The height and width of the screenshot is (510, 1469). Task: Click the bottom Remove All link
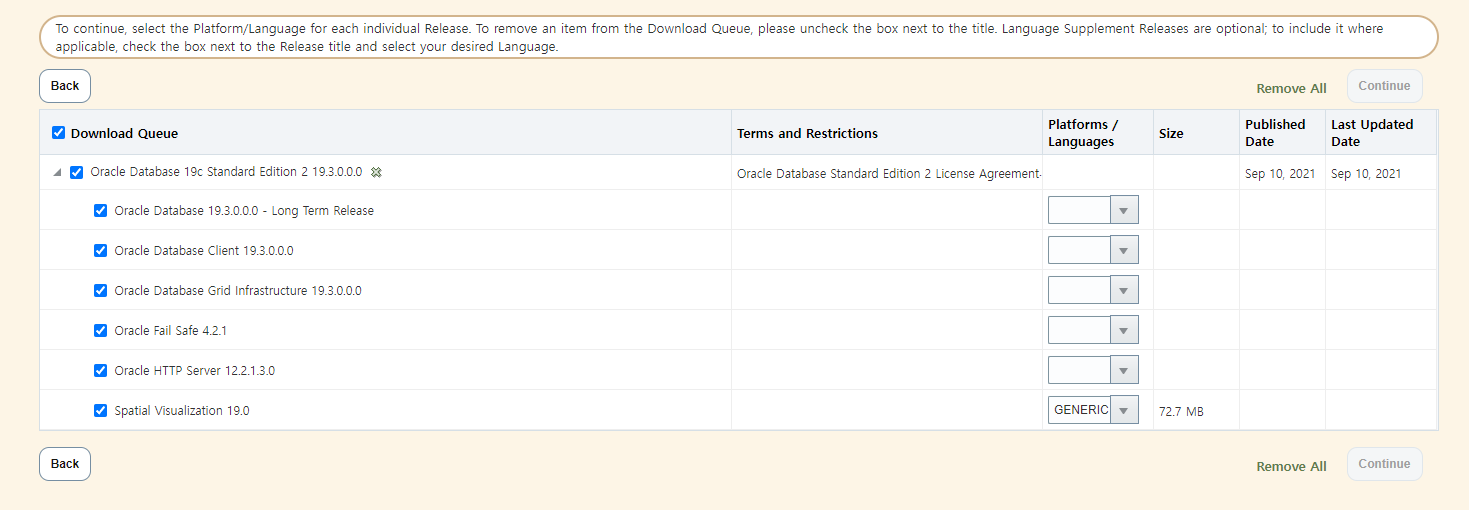click(x=1291, y=466)
